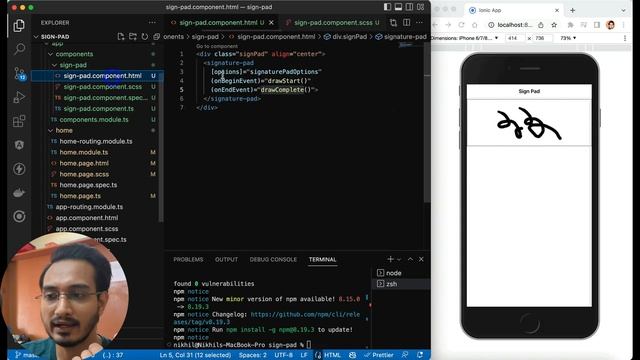Click div.signPad in the breadcrumb

345,37
